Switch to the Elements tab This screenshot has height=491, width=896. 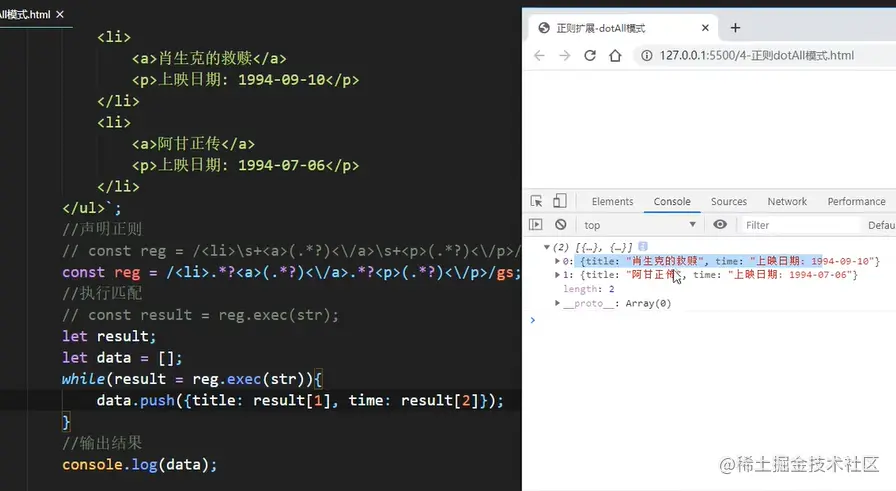[x=612, y=201]
